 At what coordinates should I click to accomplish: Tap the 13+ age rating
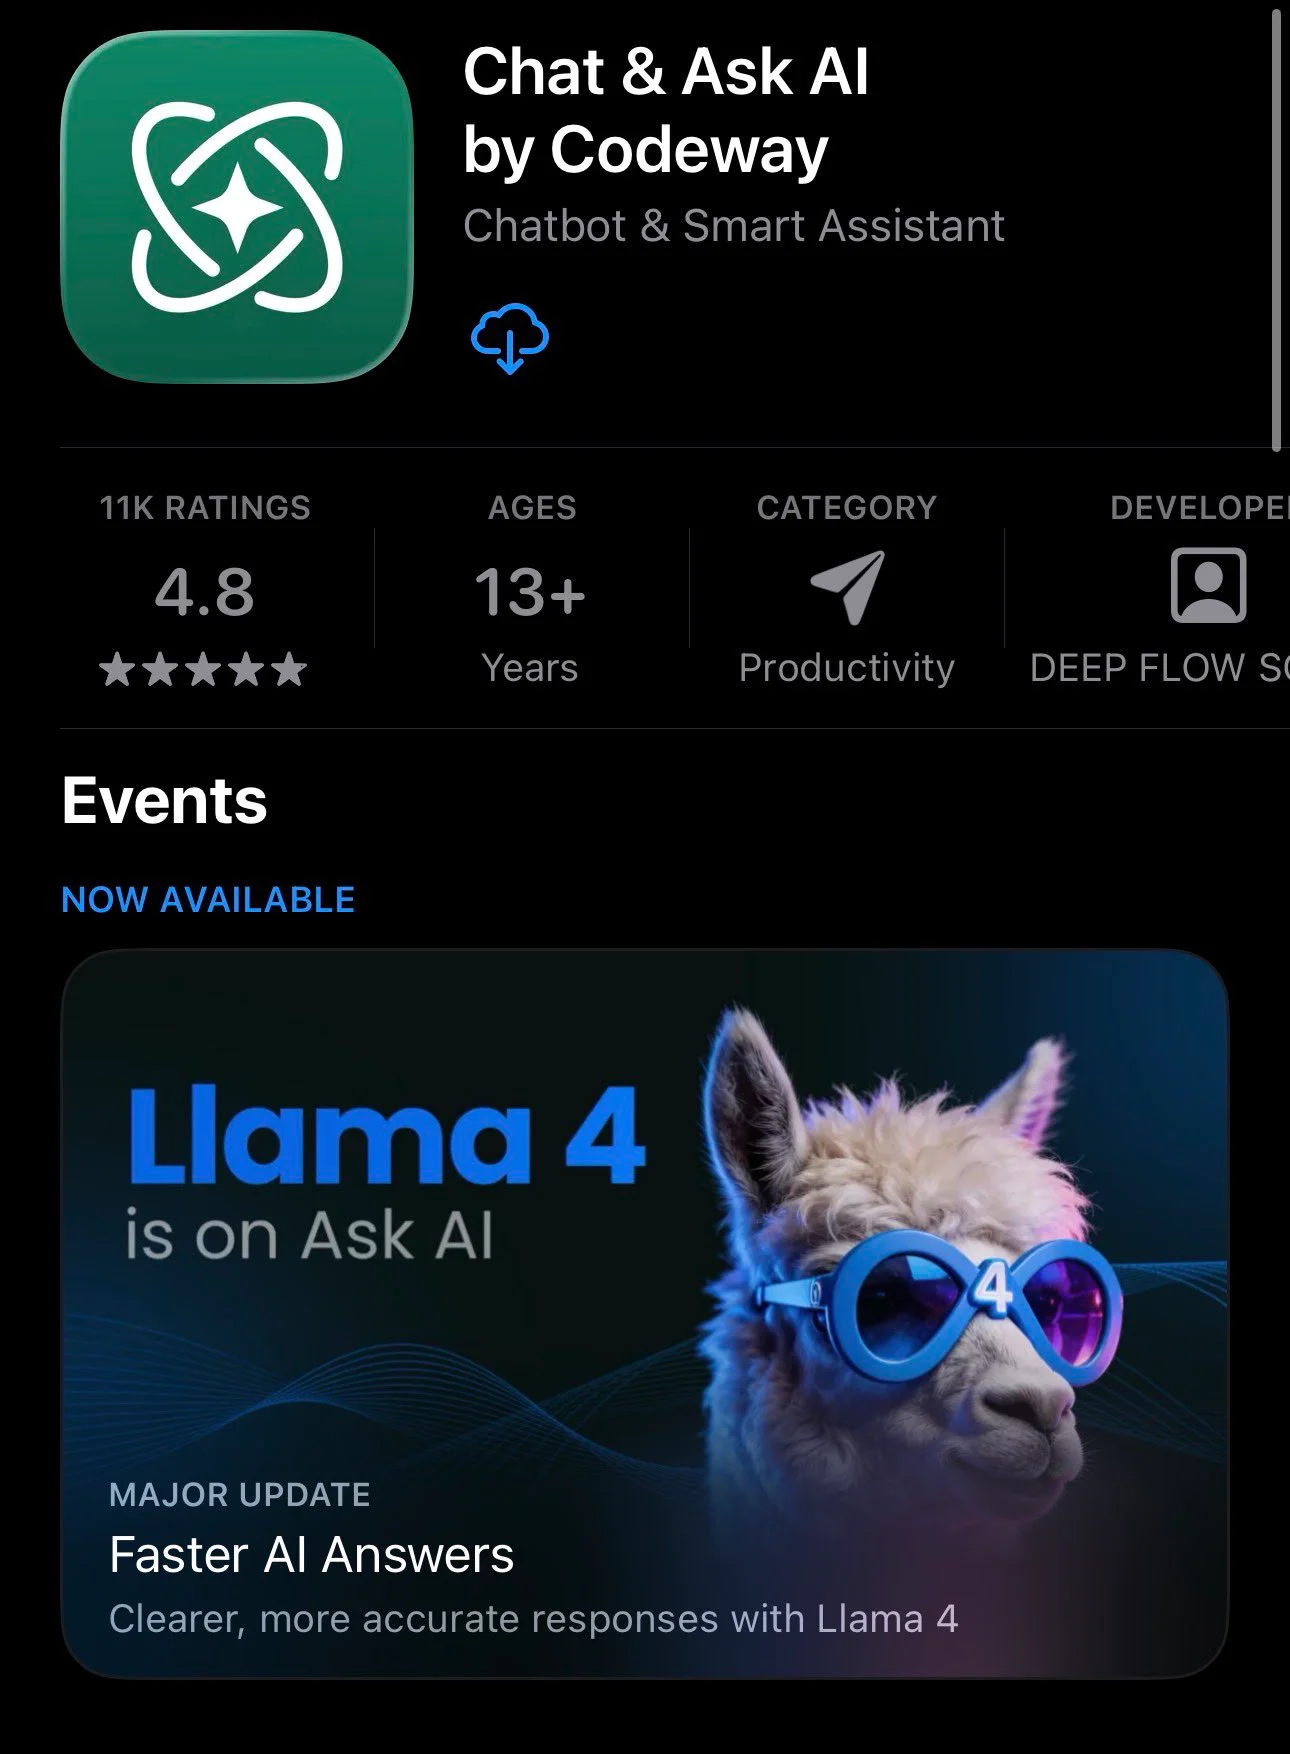[x=530, y=591]
